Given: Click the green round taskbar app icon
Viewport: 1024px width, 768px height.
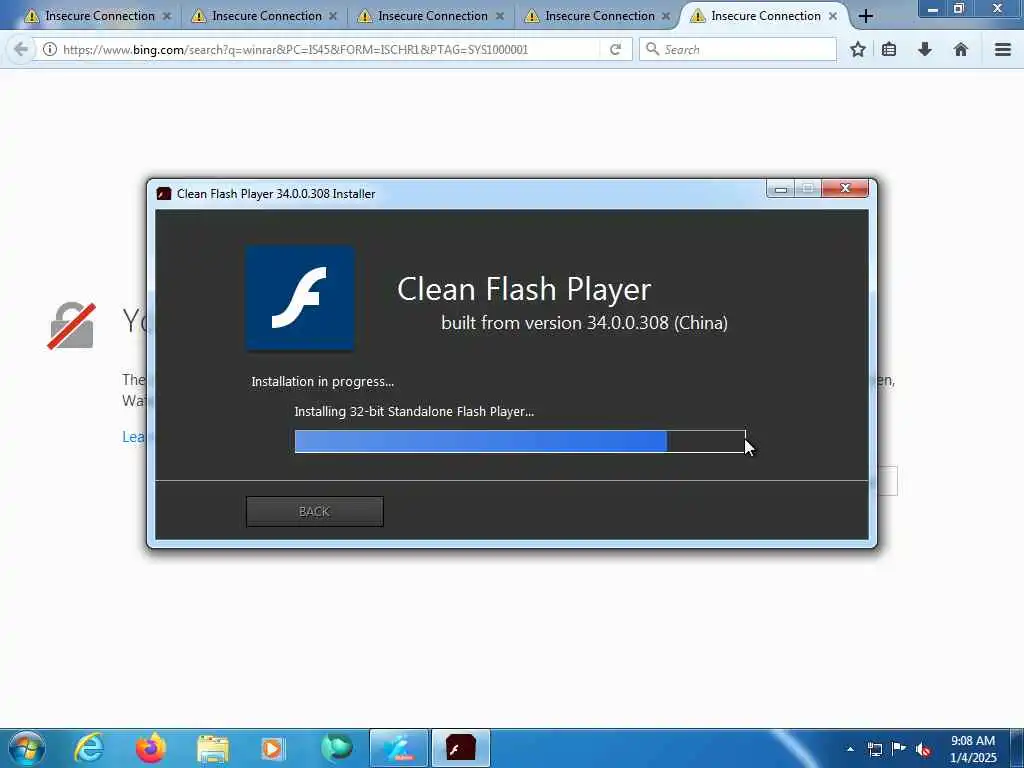Looking at the screenshot, I should [337, 748].
